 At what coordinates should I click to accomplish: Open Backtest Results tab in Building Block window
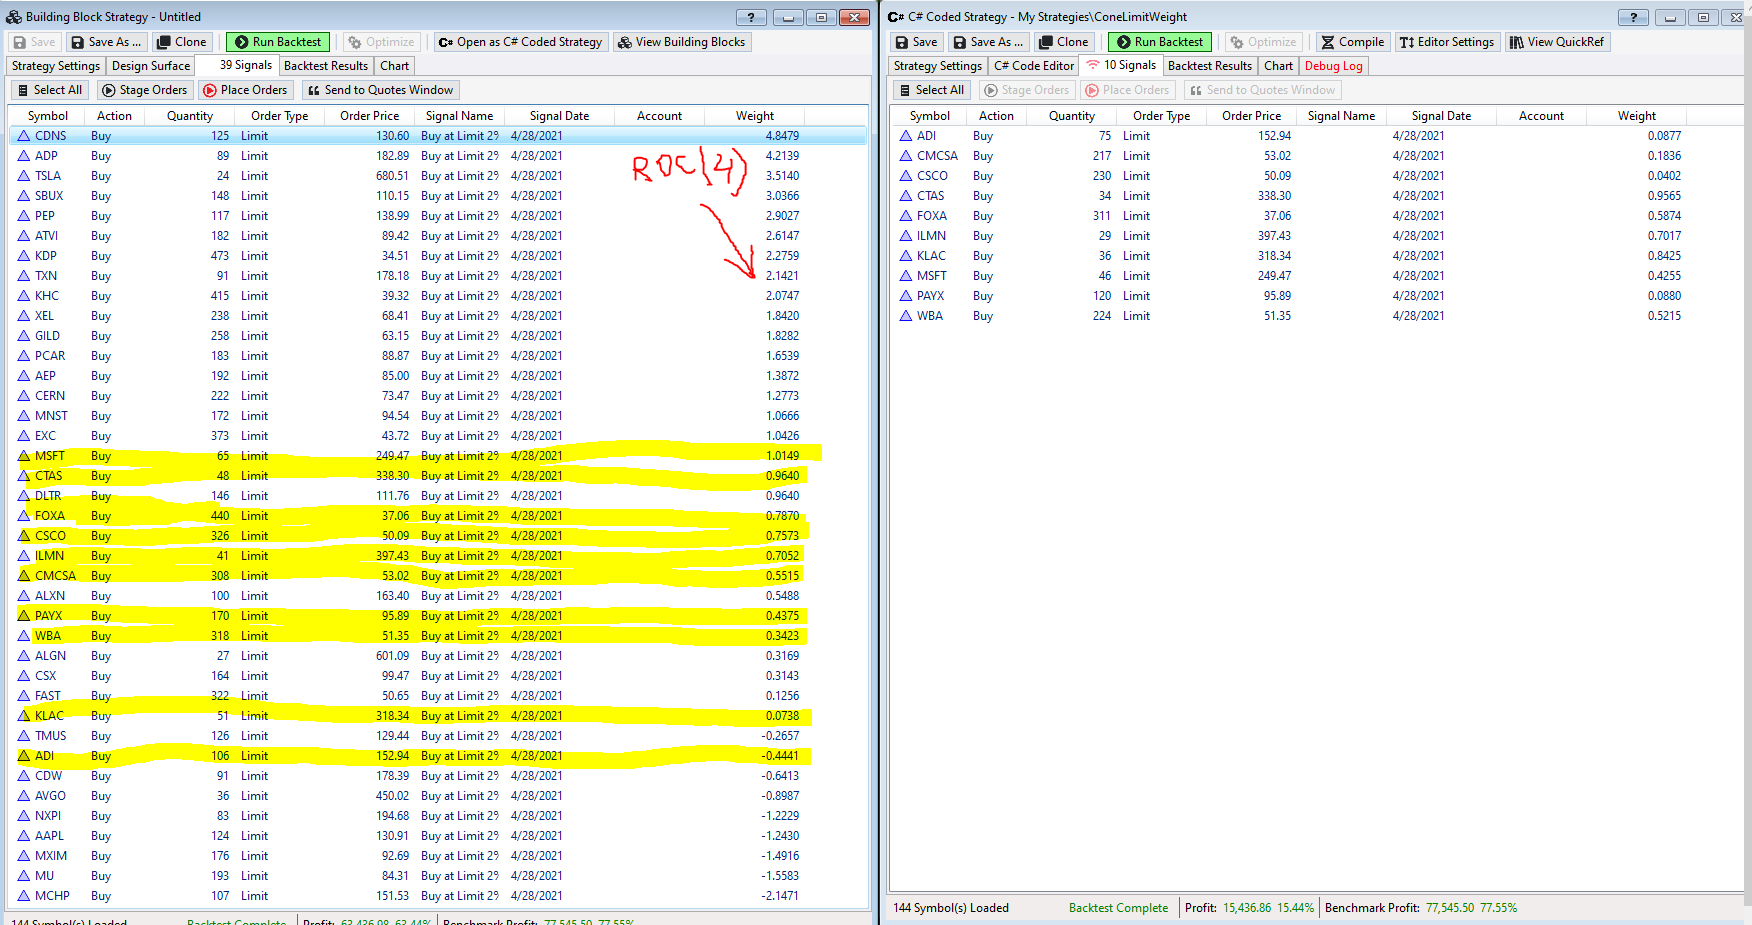326,66
